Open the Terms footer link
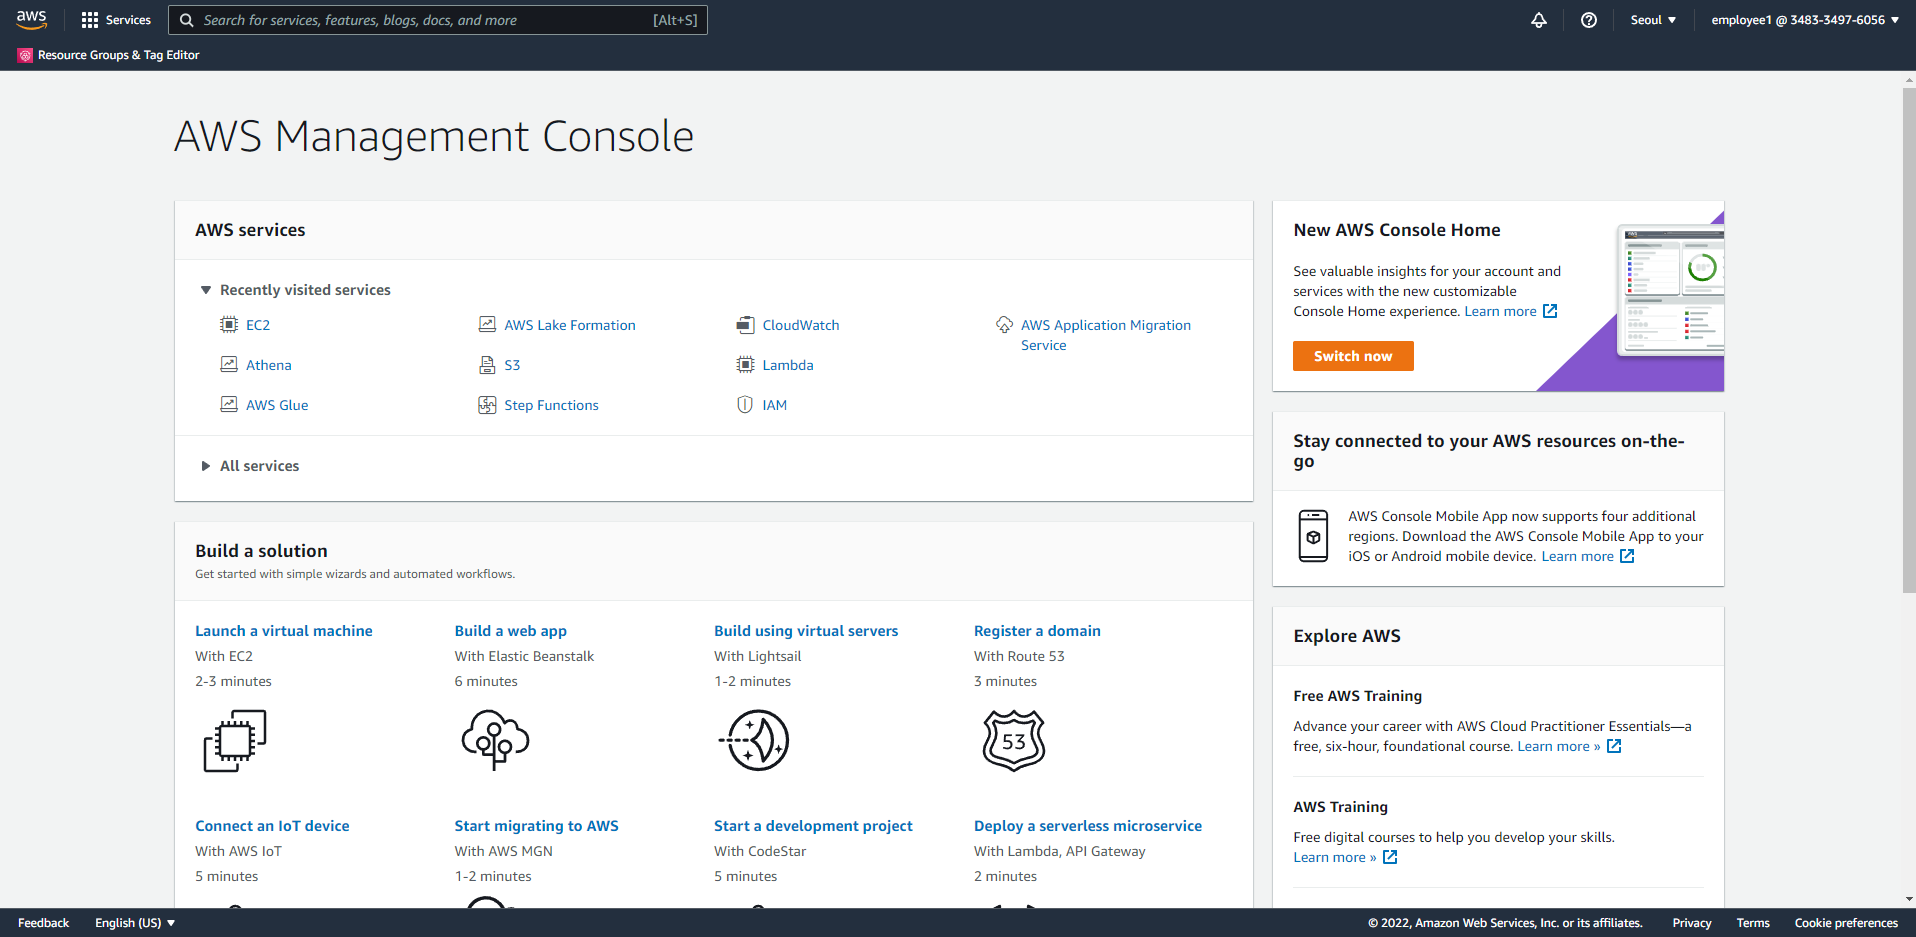 [x=1753, y=923]
